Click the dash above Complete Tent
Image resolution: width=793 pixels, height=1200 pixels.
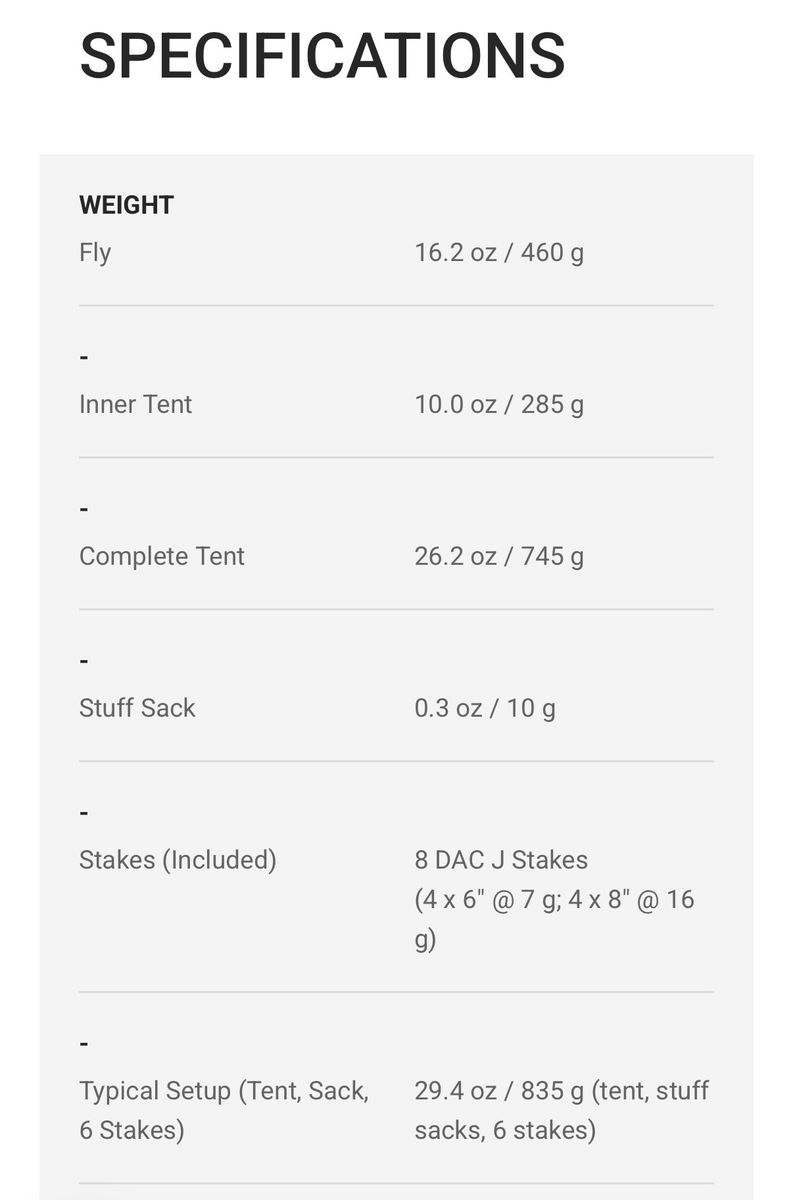coord(84,509)
